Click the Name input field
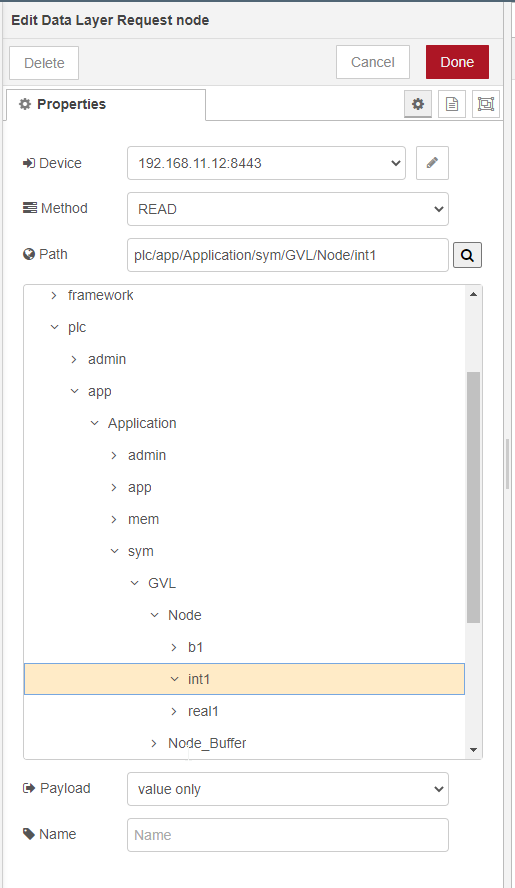This screenshot has height=888, width=515. click(288, 835)
